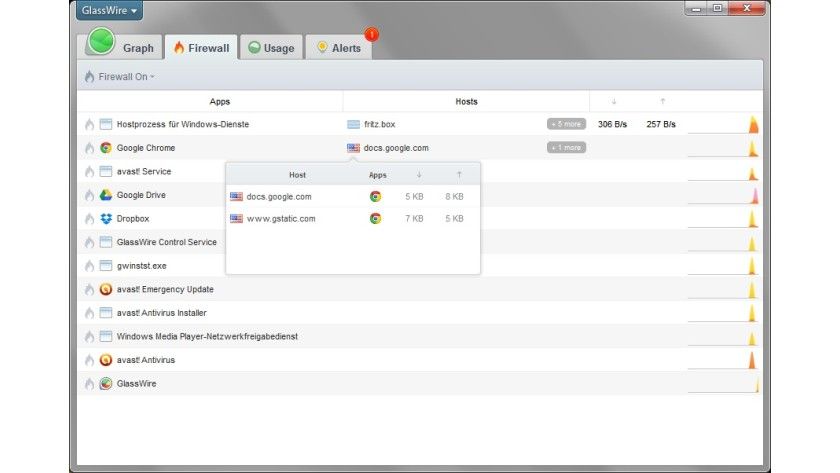Expand the '+5 more' hosts for Hostprozess
The height and width of the screenshot is (473, 840).
tap(566, 124)
